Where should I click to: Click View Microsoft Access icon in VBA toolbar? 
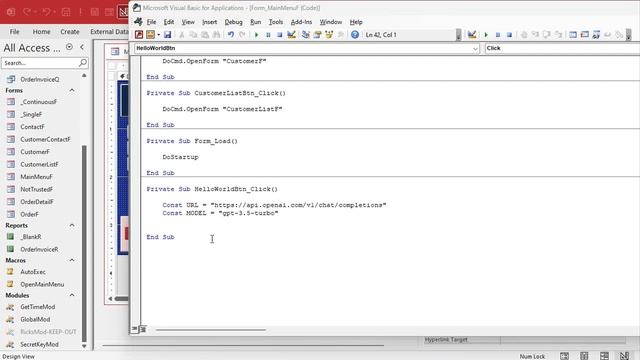click(x=139, y=35)
